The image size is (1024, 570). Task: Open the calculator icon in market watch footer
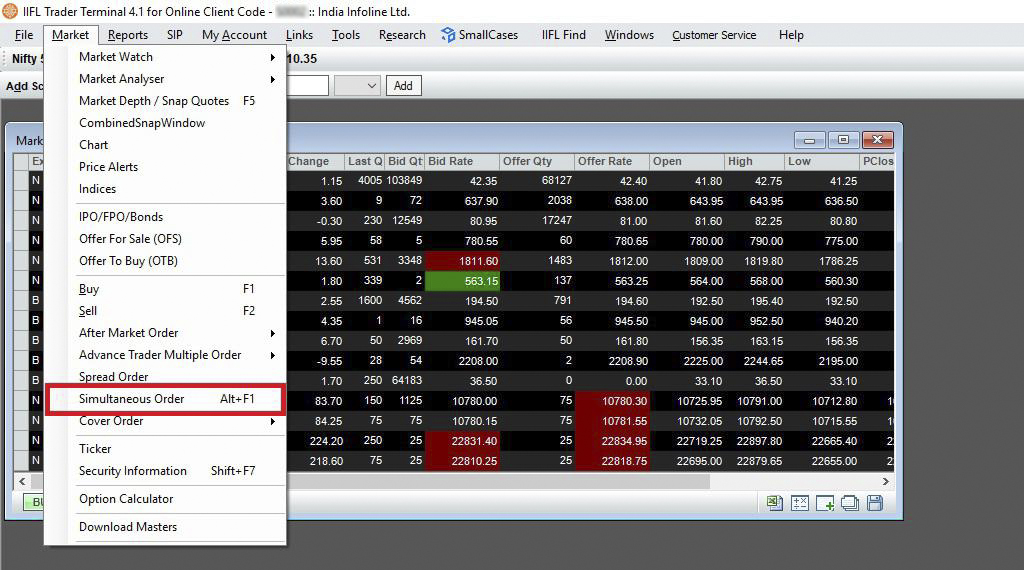click(x=800, y=503)
